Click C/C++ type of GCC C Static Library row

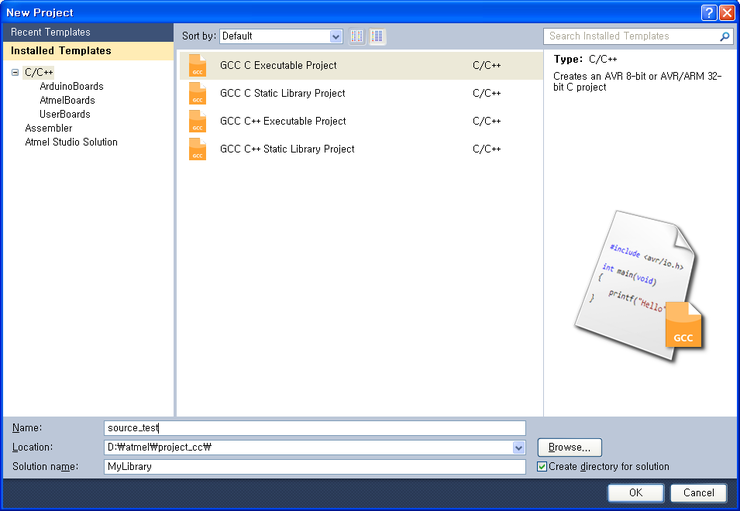[486, 93]
